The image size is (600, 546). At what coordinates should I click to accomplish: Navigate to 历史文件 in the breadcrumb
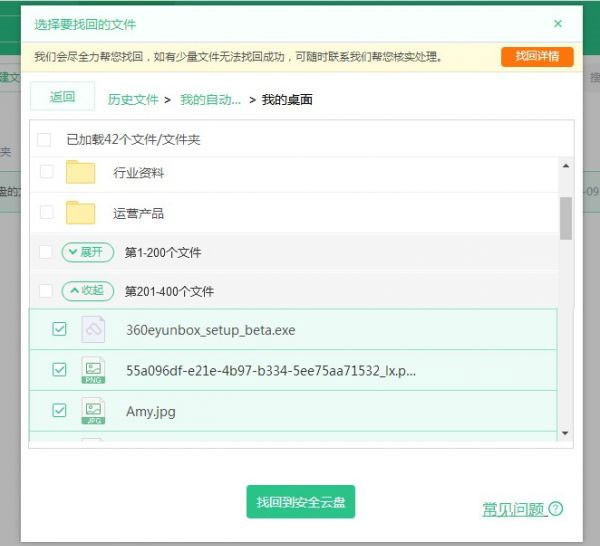click(133, 99)
